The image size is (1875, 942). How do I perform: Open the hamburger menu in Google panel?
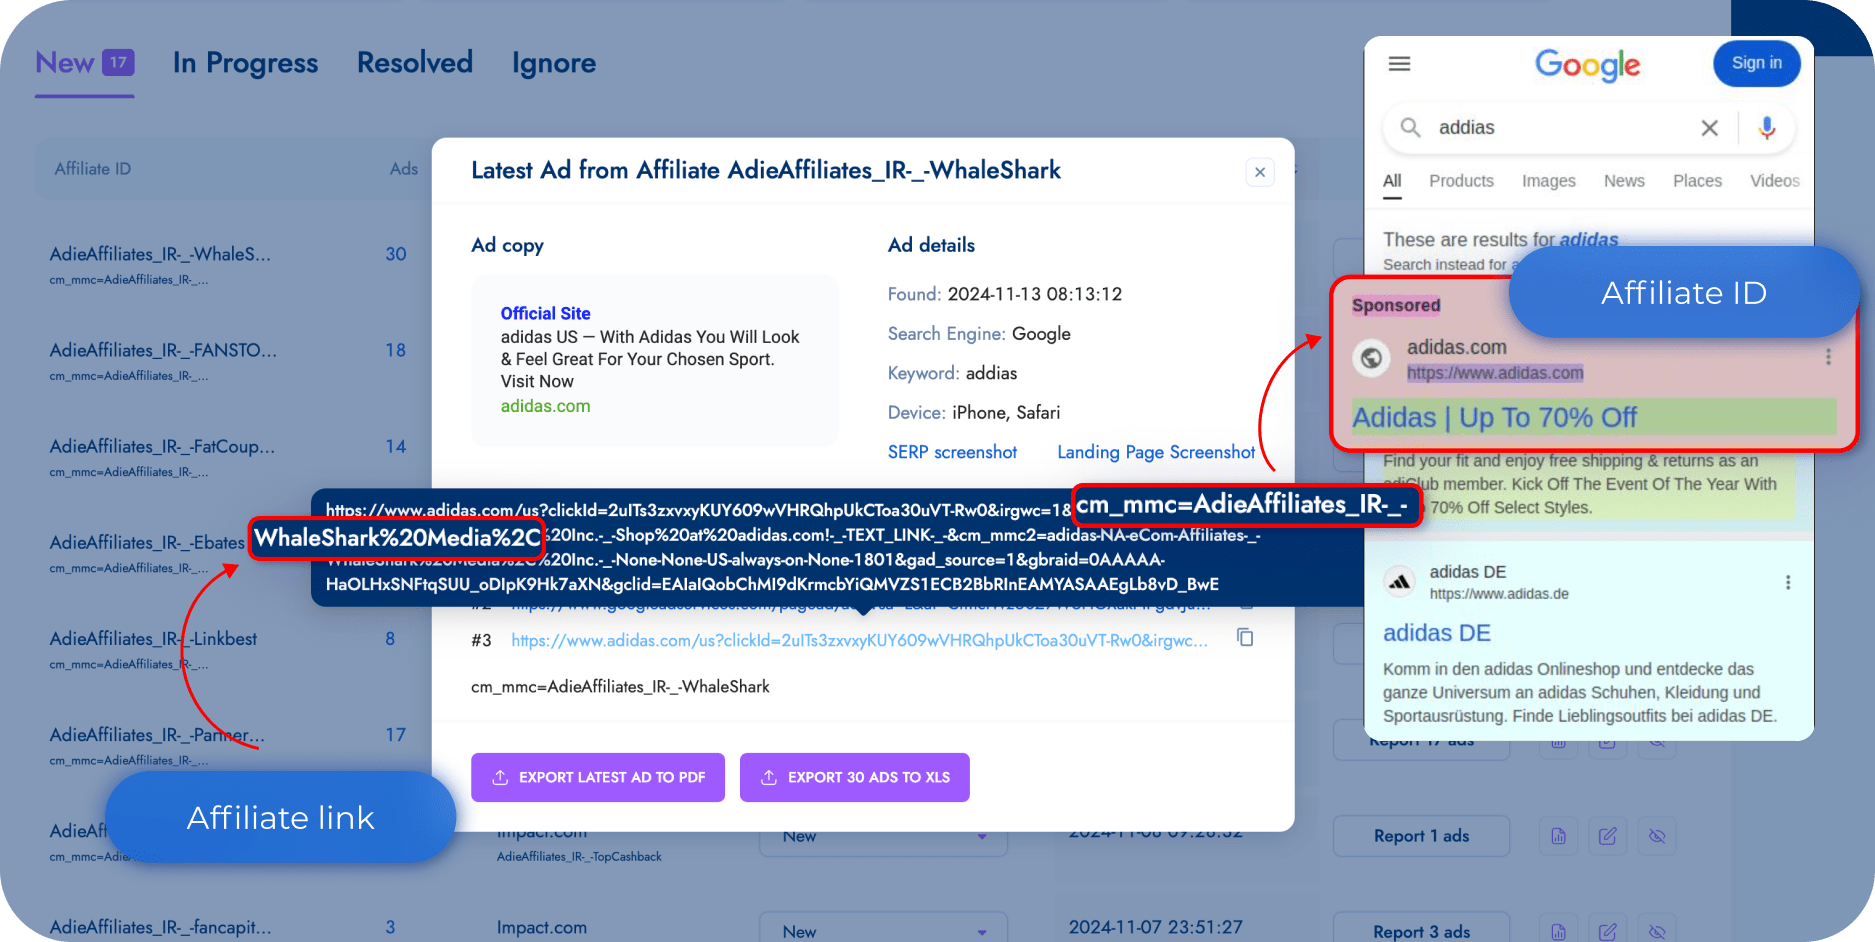pos(1399,64)
